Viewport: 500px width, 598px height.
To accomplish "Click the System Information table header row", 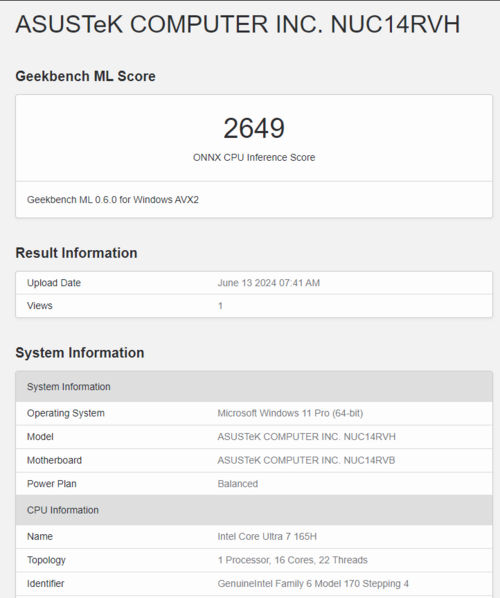I will click(254, 387).
